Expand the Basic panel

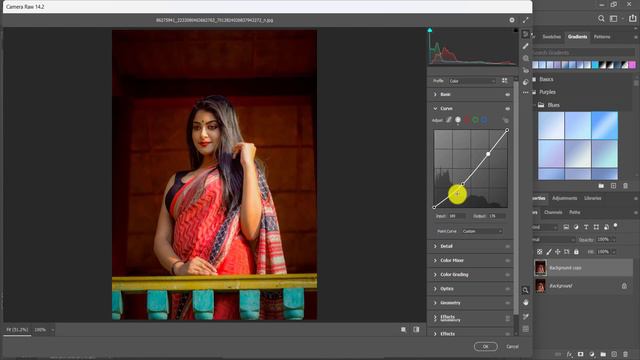click(435, 94)
